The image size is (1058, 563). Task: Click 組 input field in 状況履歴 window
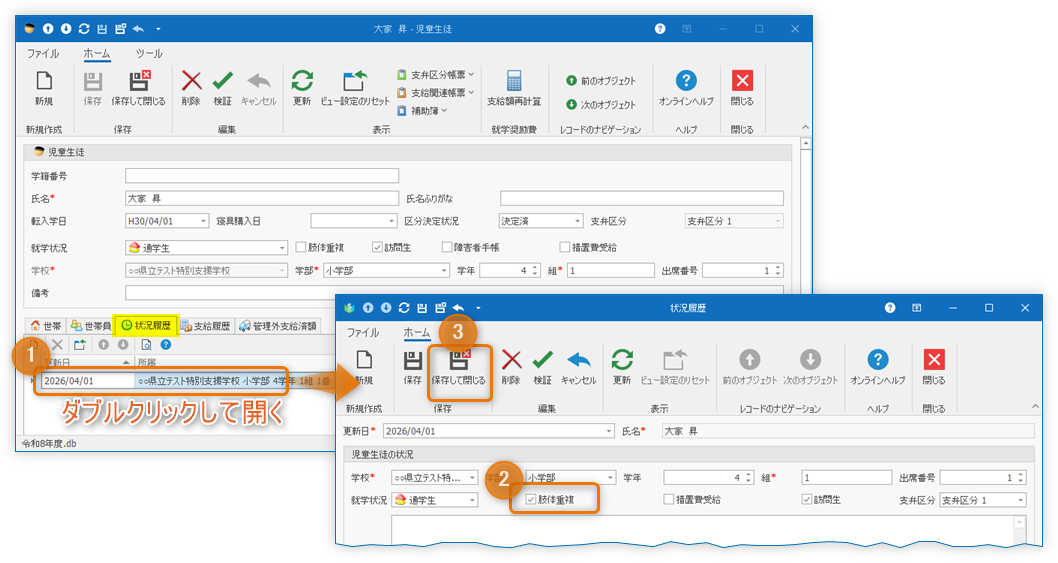pyautogui.click(x=846, y=477)
